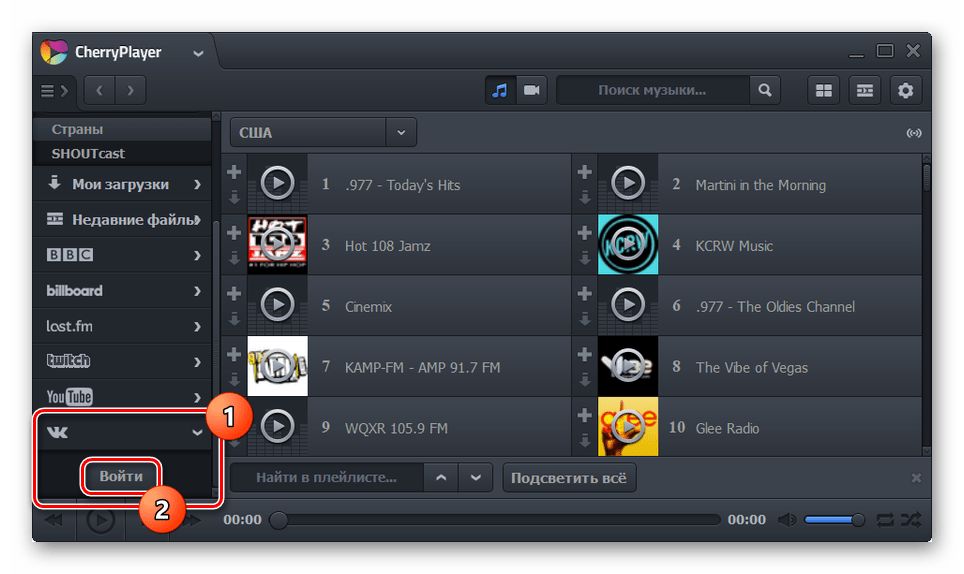The width and height of the screenshot is (964, 574).
Task: Expand the BBC sidebar section
Action: click(x=122, y=255)
